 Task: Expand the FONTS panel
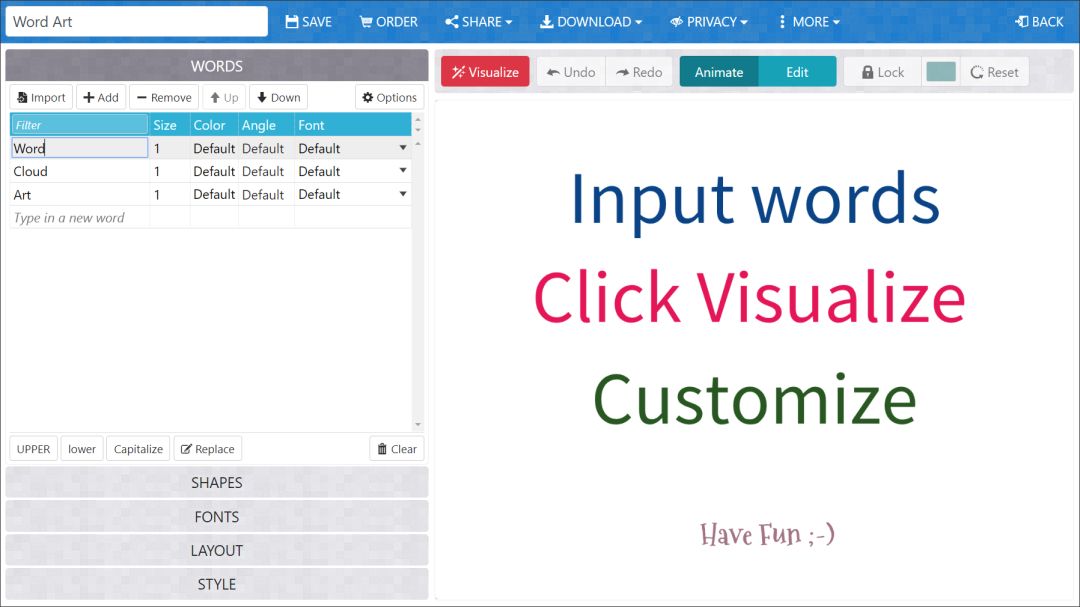point(216,517)
